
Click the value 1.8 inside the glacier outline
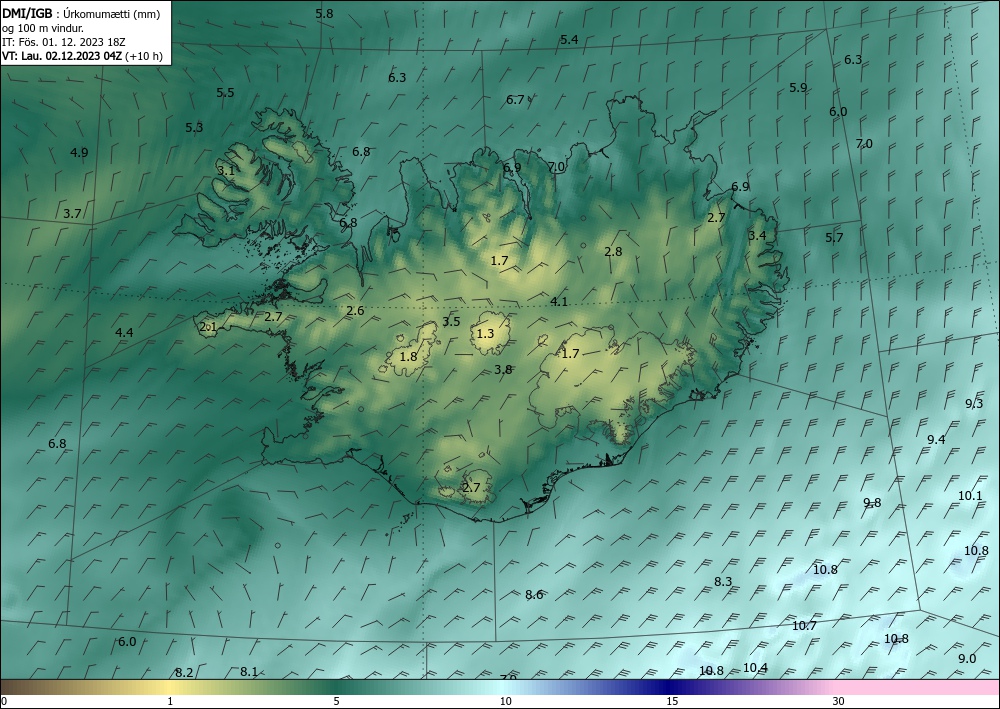coord(408,356)
